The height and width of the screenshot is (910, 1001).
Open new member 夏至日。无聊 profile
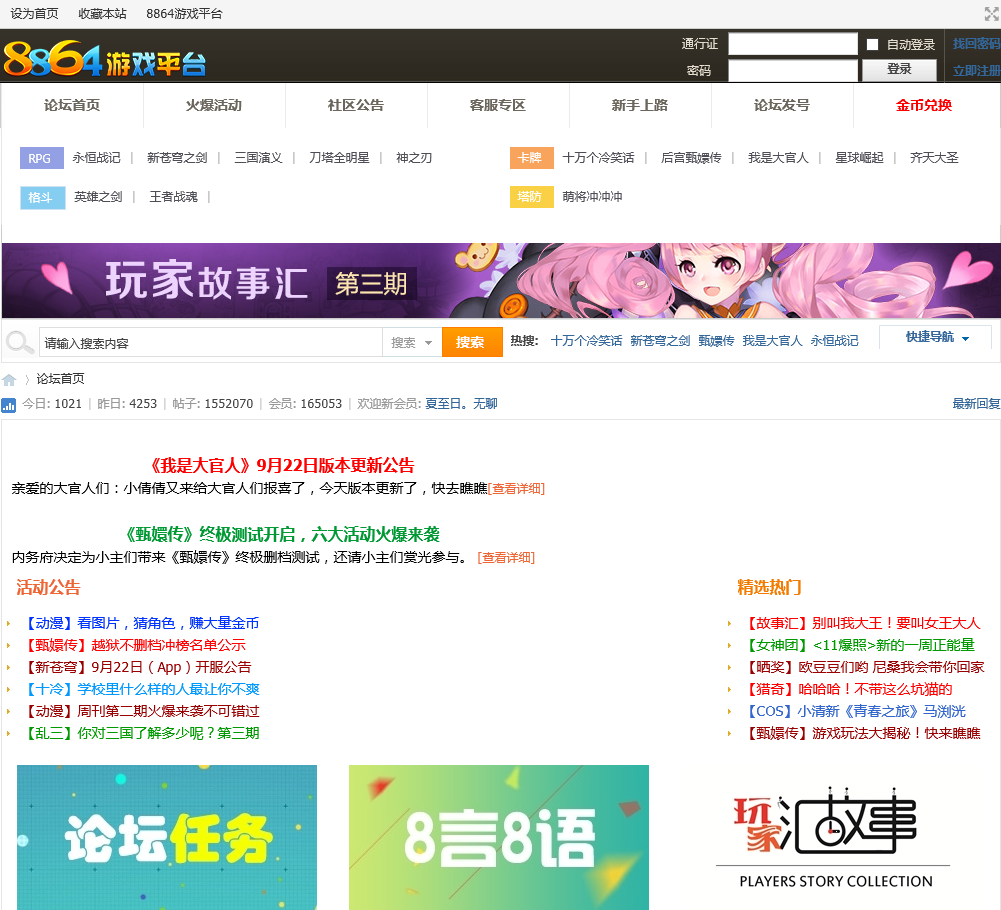pyautogui.click(x=461, y=404)
